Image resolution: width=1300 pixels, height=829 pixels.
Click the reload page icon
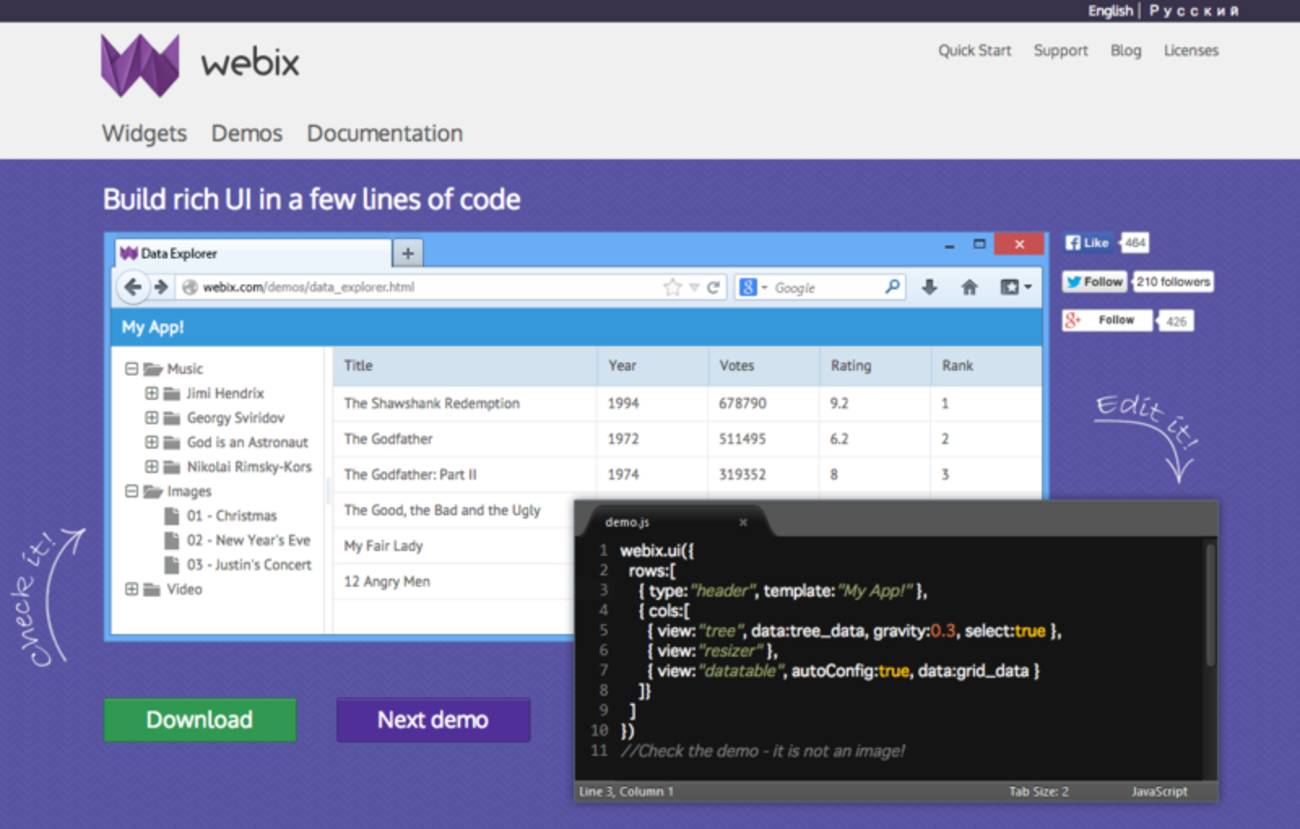tap(713, 288)
